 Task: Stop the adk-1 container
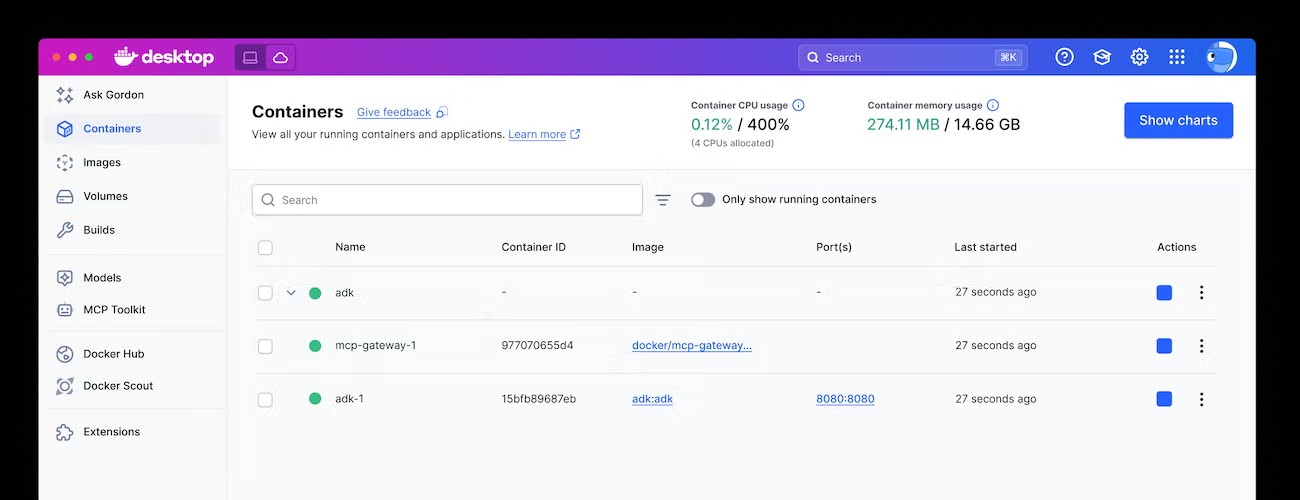[x=1164, y=399]
